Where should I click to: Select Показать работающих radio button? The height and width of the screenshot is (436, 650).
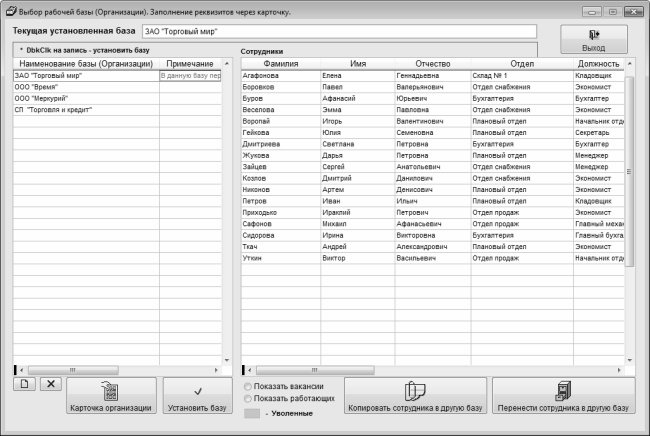pos(249,398)
